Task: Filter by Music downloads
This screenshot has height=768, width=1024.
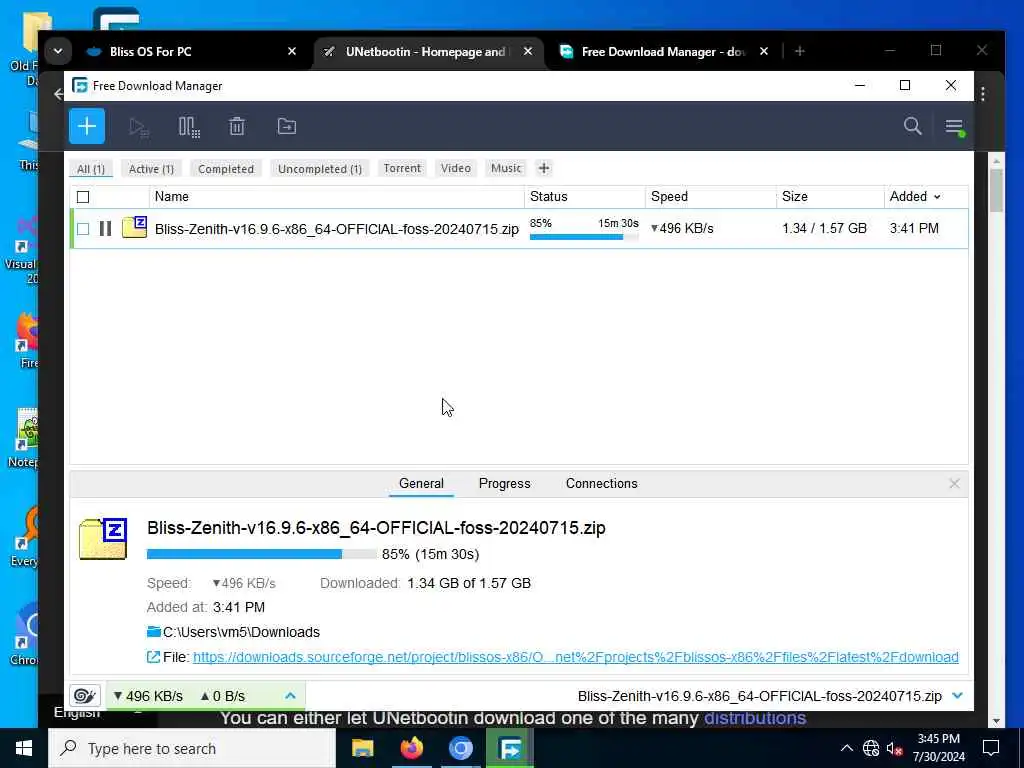Action: tap(506, 168)
